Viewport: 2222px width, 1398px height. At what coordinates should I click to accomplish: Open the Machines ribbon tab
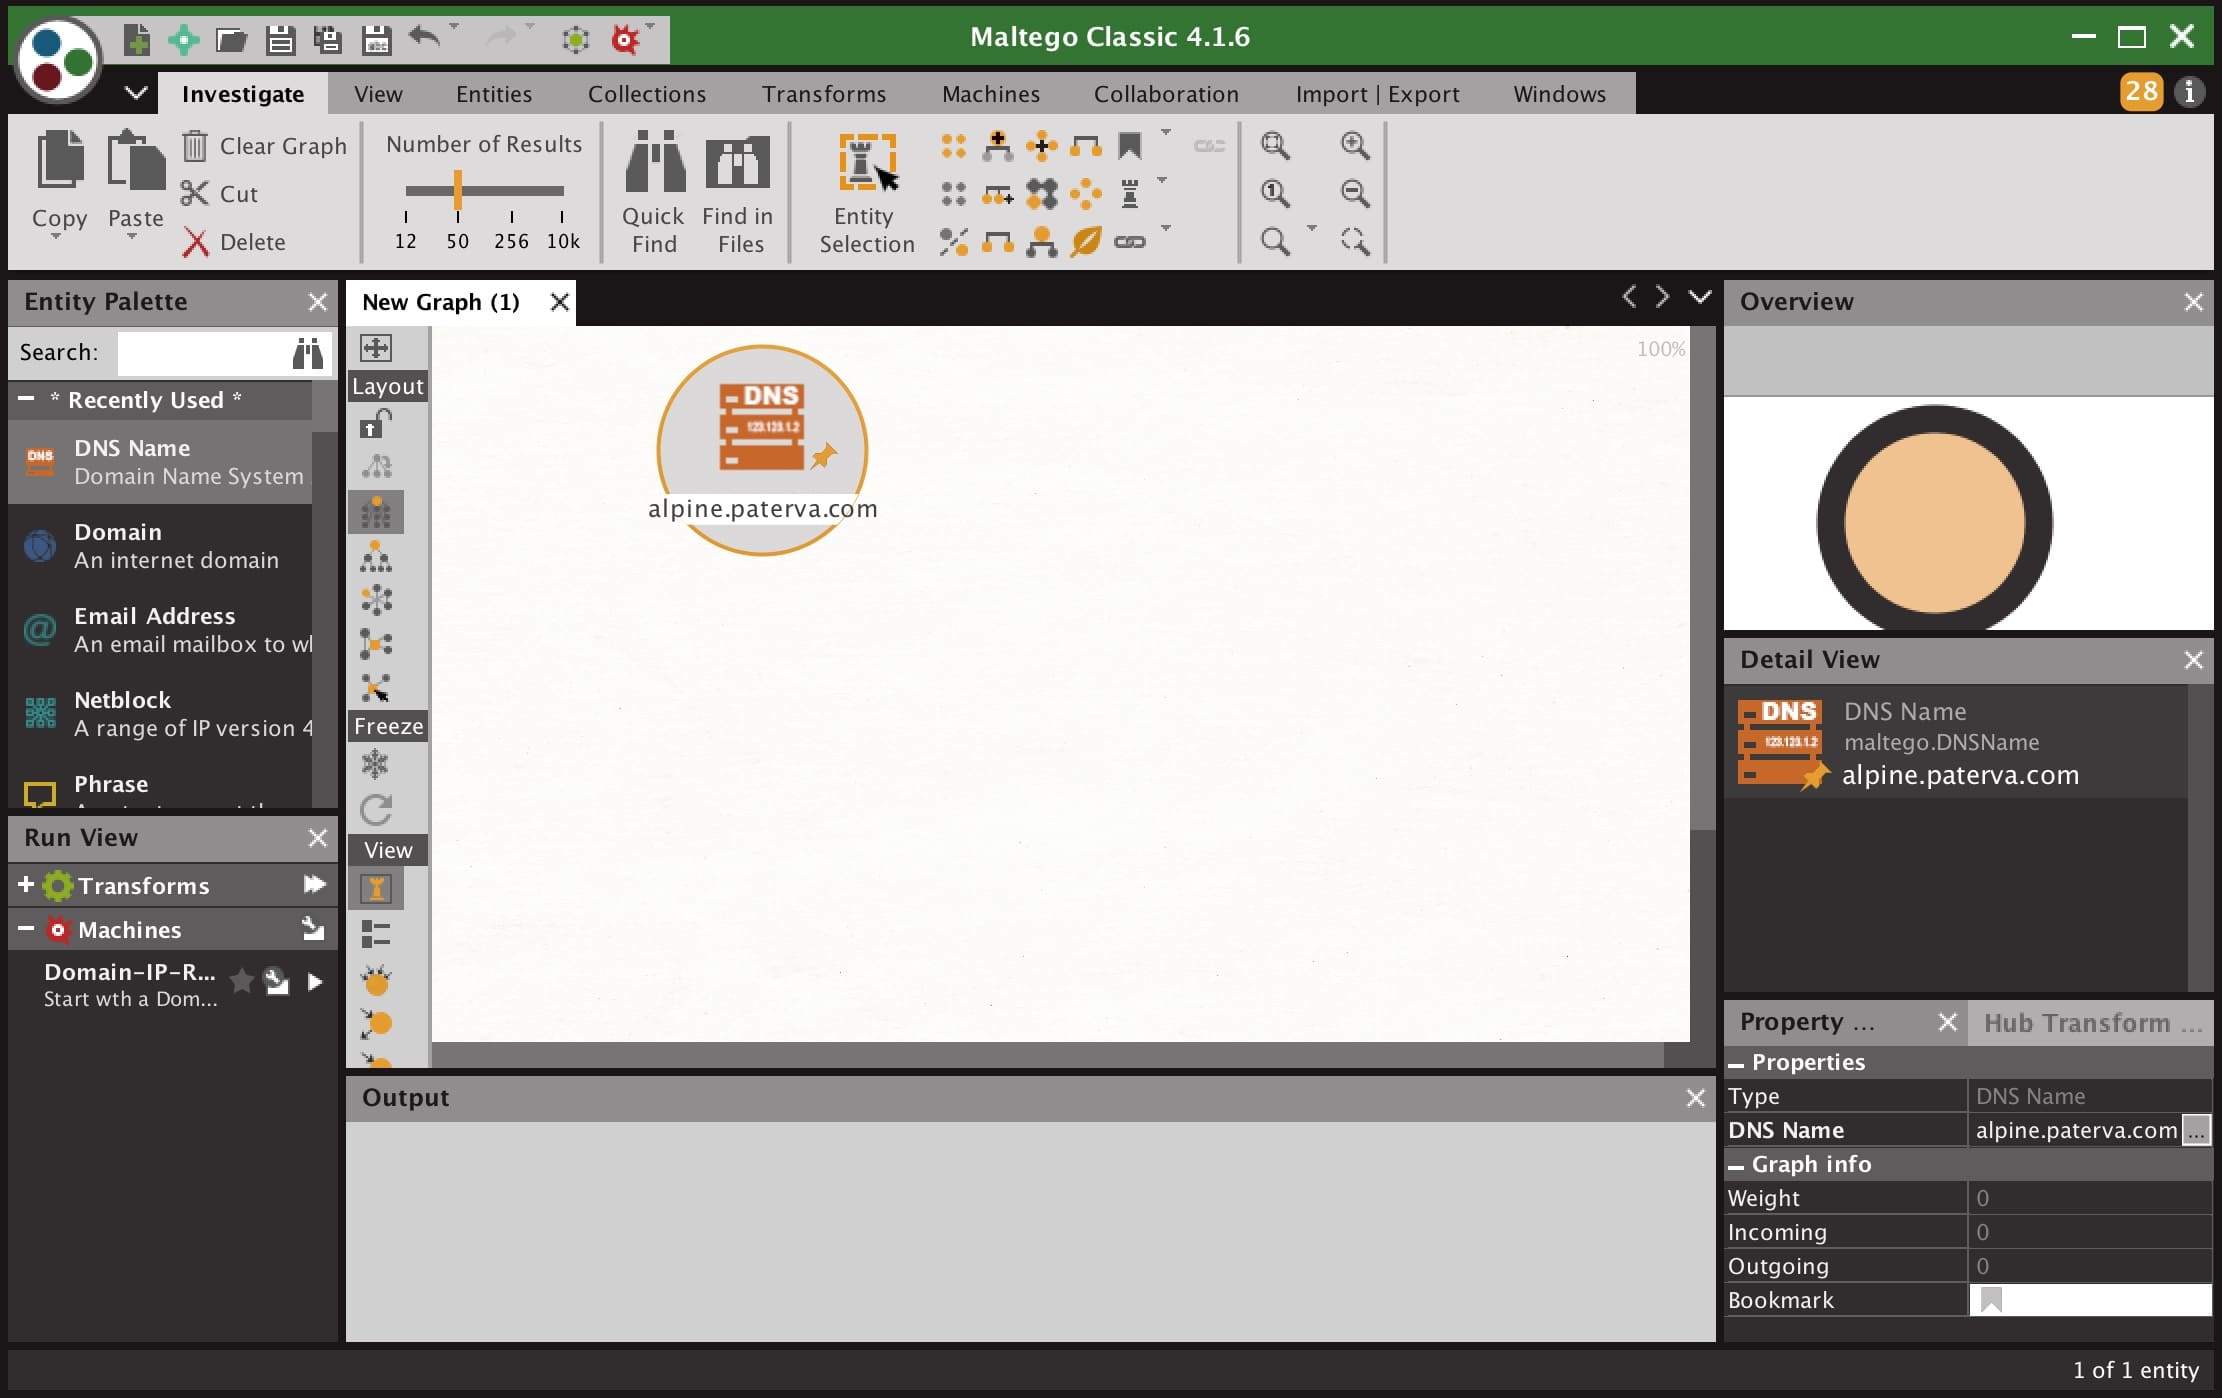(991, 94)
